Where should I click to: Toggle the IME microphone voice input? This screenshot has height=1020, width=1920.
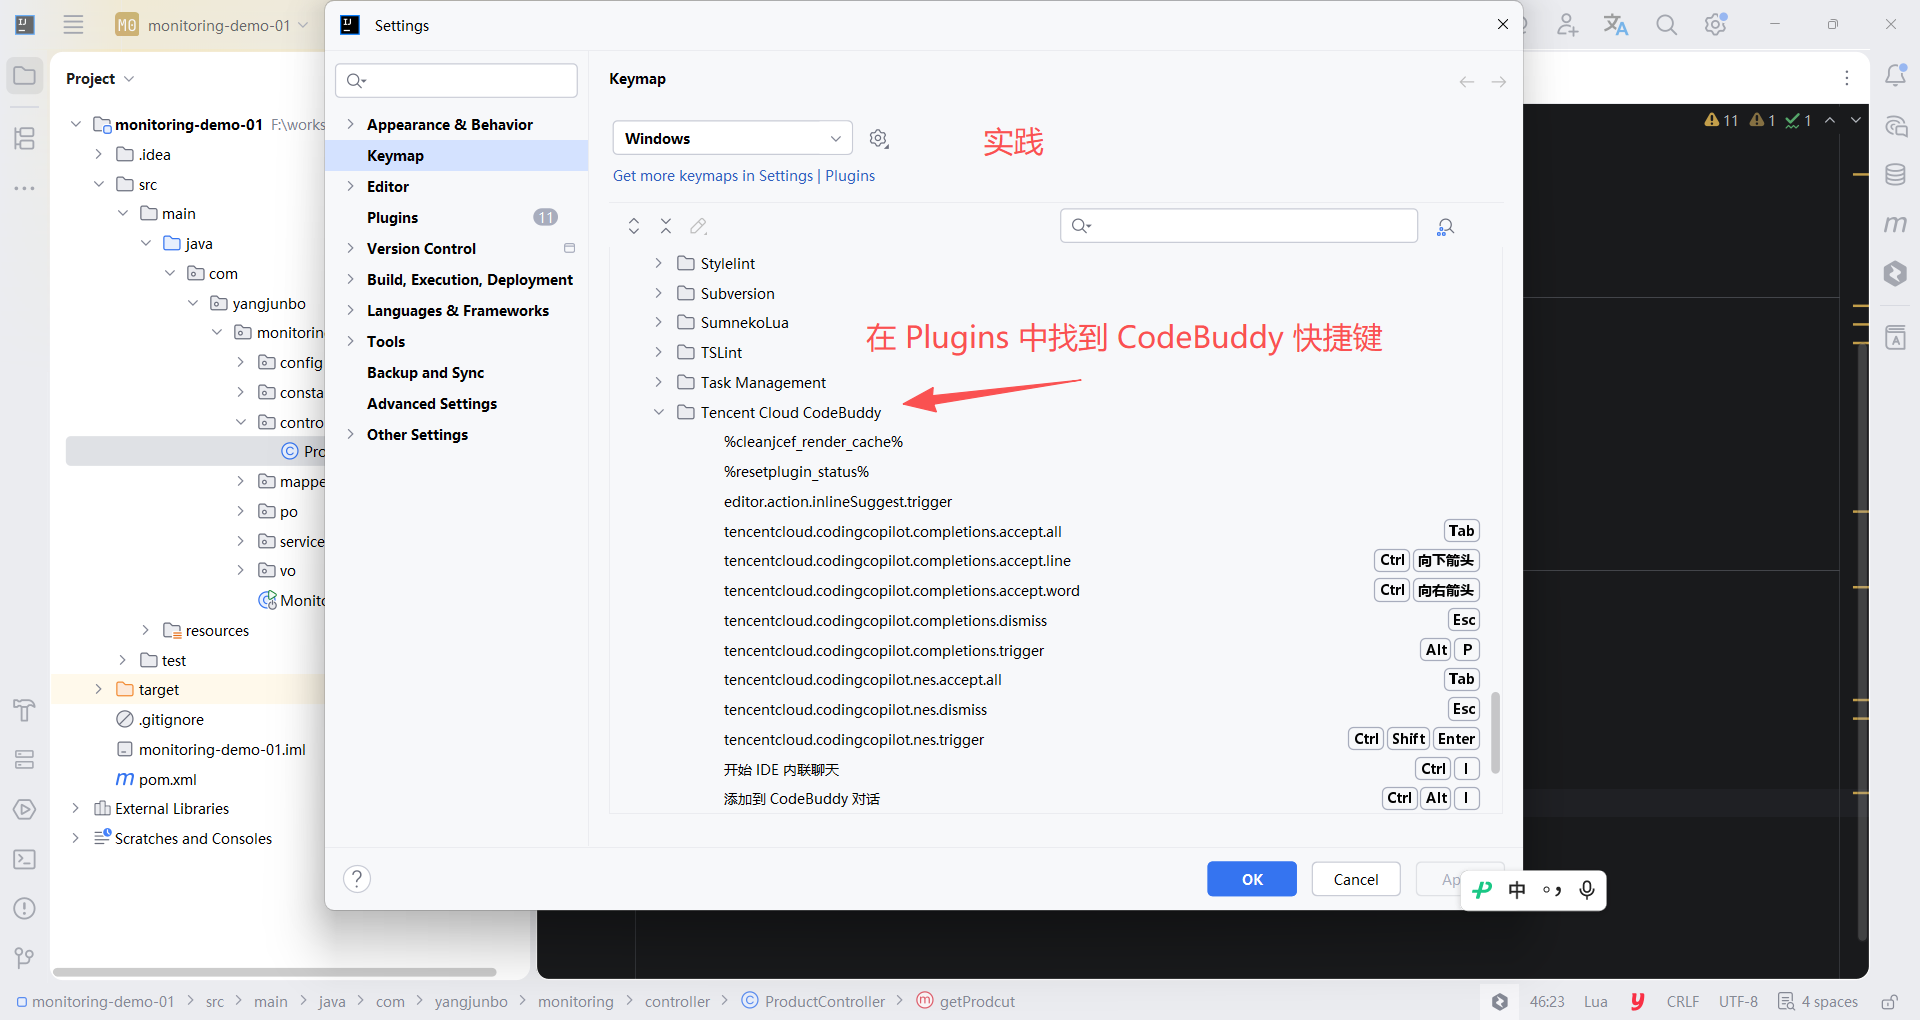(x=1587, y=890)
